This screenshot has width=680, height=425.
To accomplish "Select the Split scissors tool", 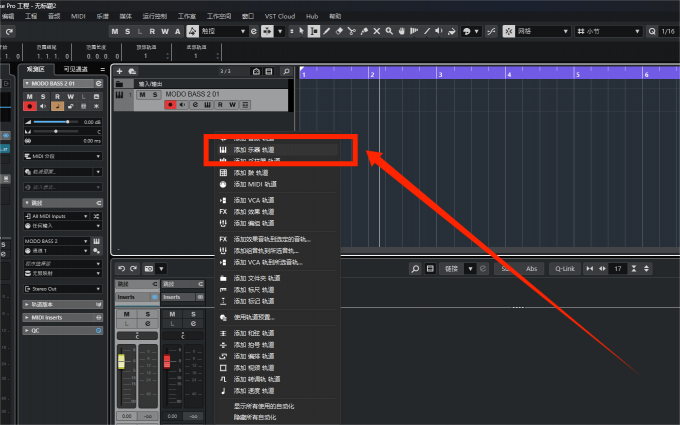I will click(x=352, y=31).
